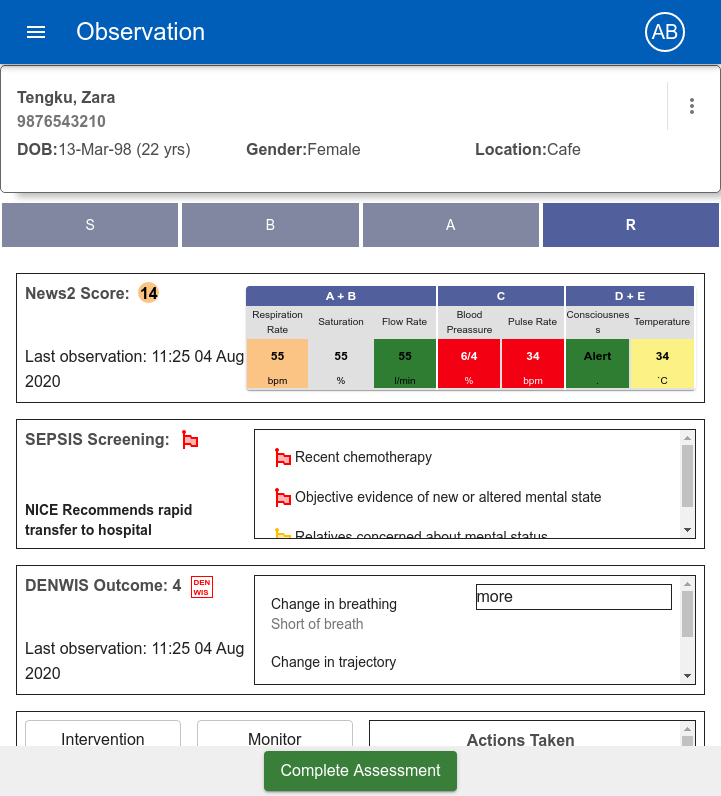Click the C column header
The image size is (721, 796).
(x=501, y=296)
